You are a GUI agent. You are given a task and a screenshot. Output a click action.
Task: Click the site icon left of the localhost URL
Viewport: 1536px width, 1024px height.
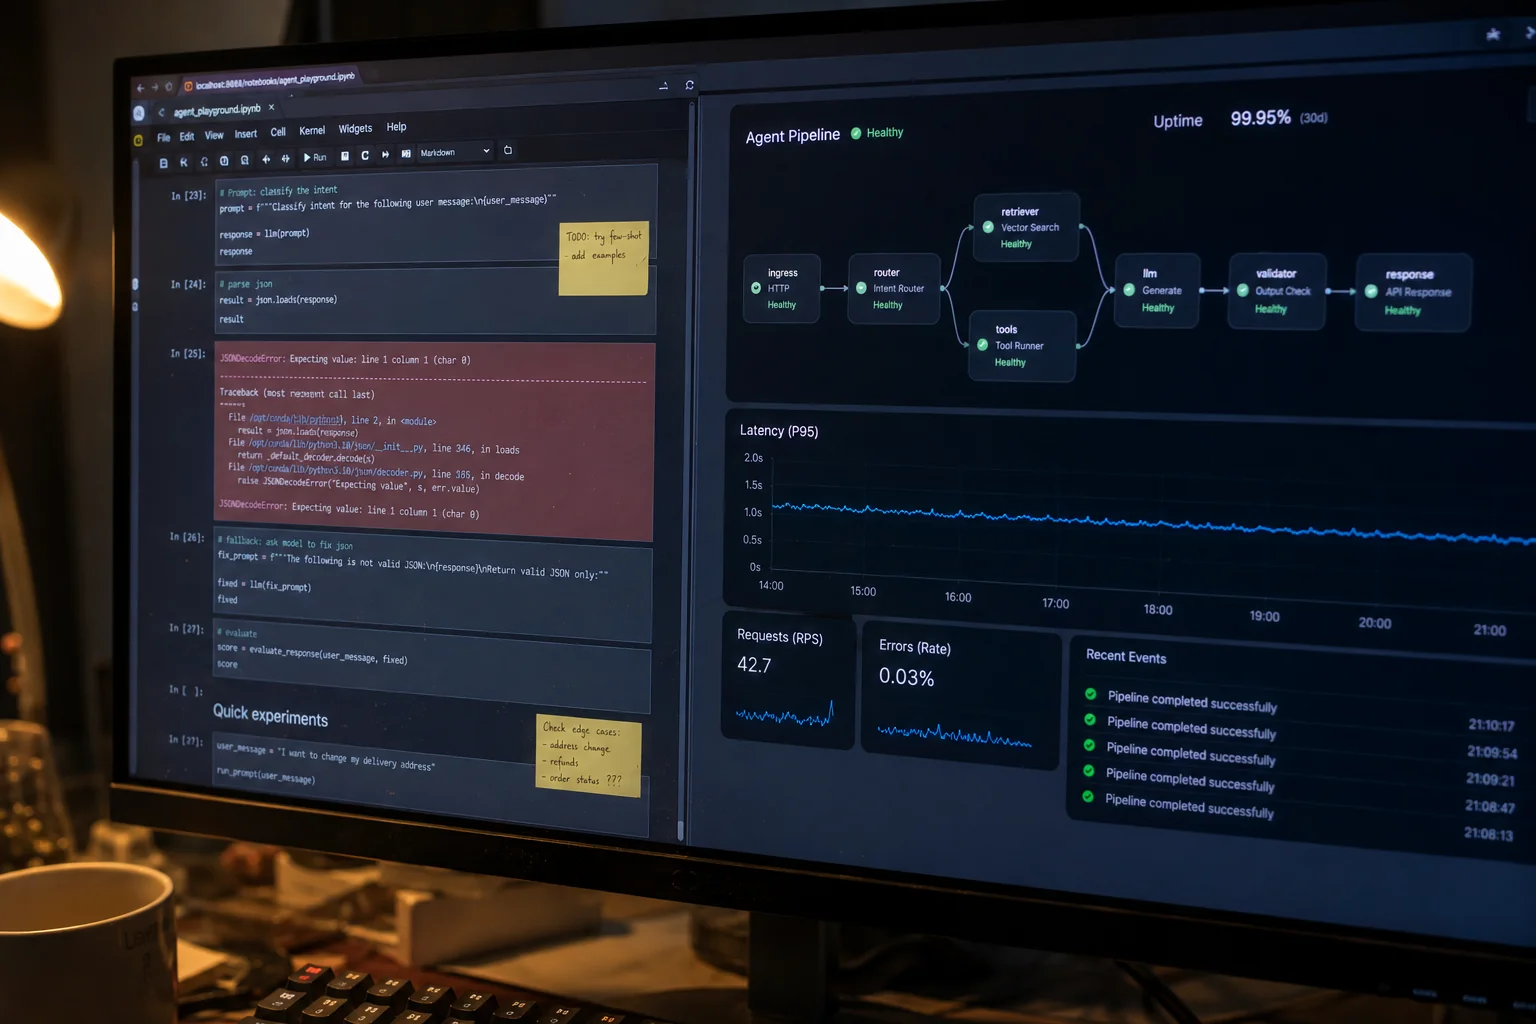pyautogui.click(x=188, y=86)
